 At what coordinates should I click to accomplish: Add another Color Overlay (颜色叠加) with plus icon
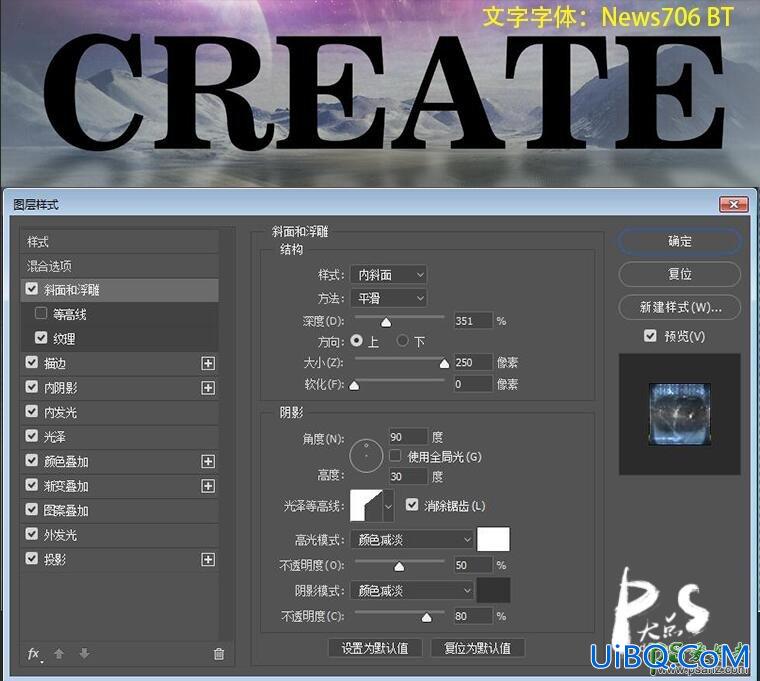pyautogui.click(x=208, y=461)
